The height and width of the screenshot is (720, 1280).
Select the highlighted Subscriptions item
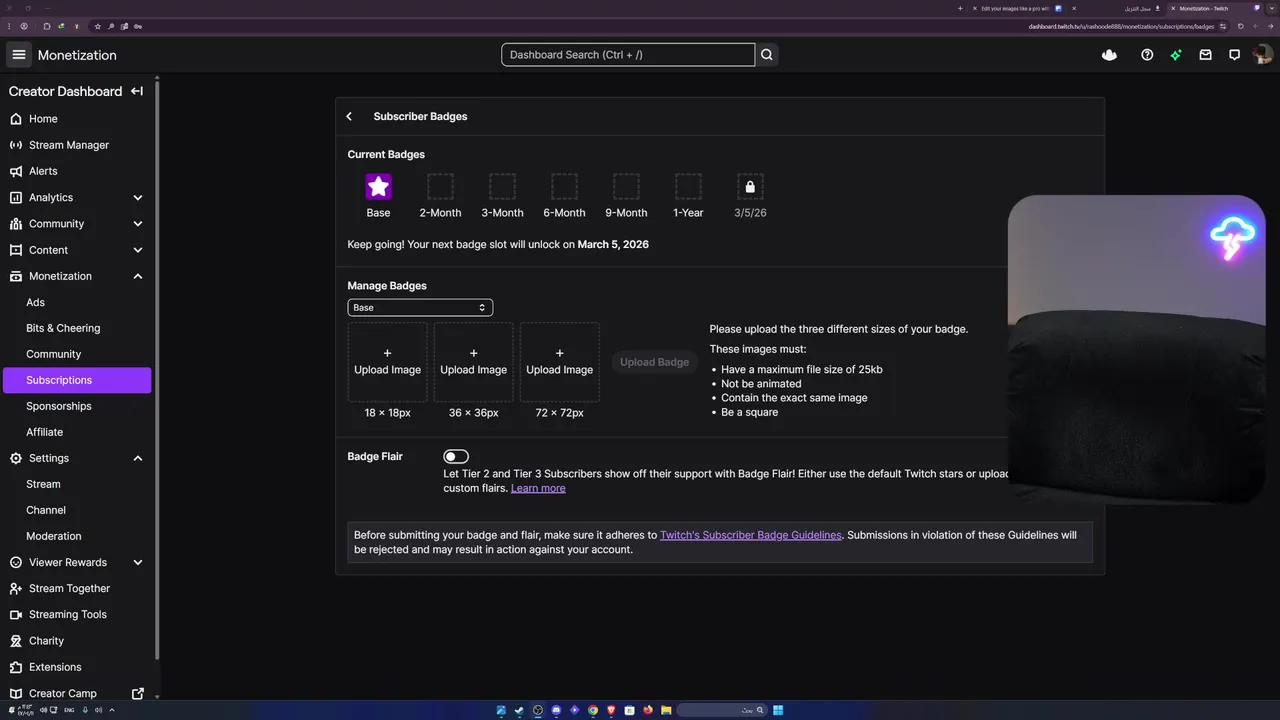[x=77, y=380]
